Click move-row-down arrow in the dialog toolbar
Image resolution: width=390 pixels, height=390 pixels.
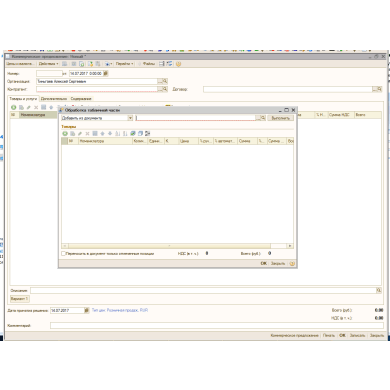pyautogui.click(x=110, y=133)
